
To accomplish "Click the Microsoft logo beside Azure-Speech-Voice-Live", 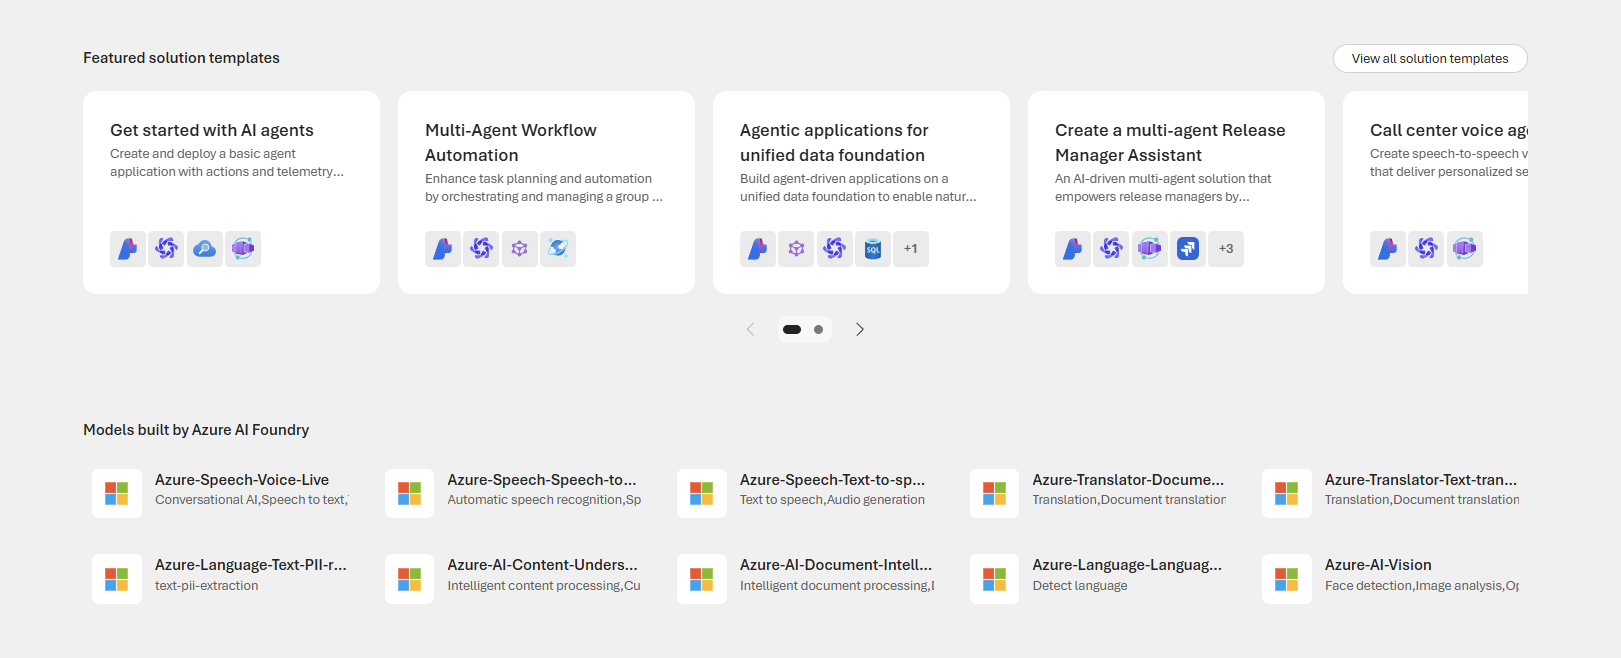I will pos(117,494).
